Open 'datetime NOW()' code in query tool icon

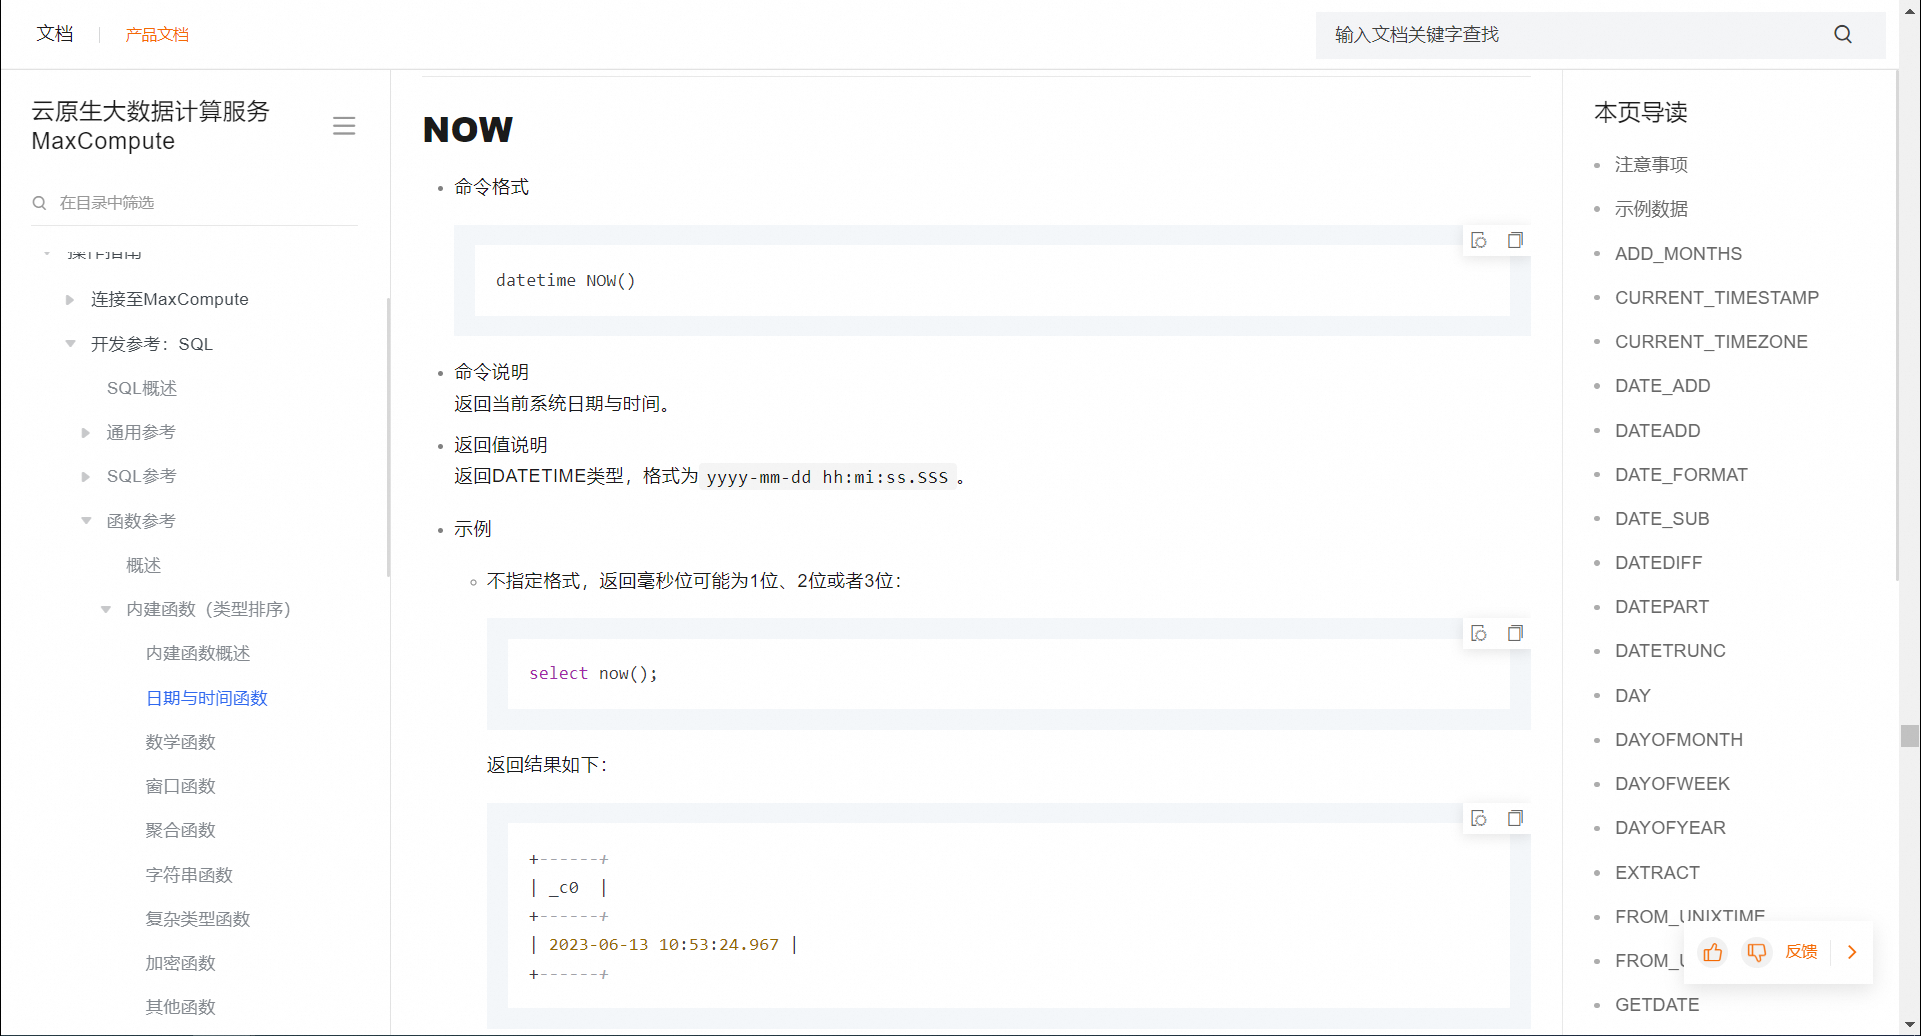[x=1479, y=240]
